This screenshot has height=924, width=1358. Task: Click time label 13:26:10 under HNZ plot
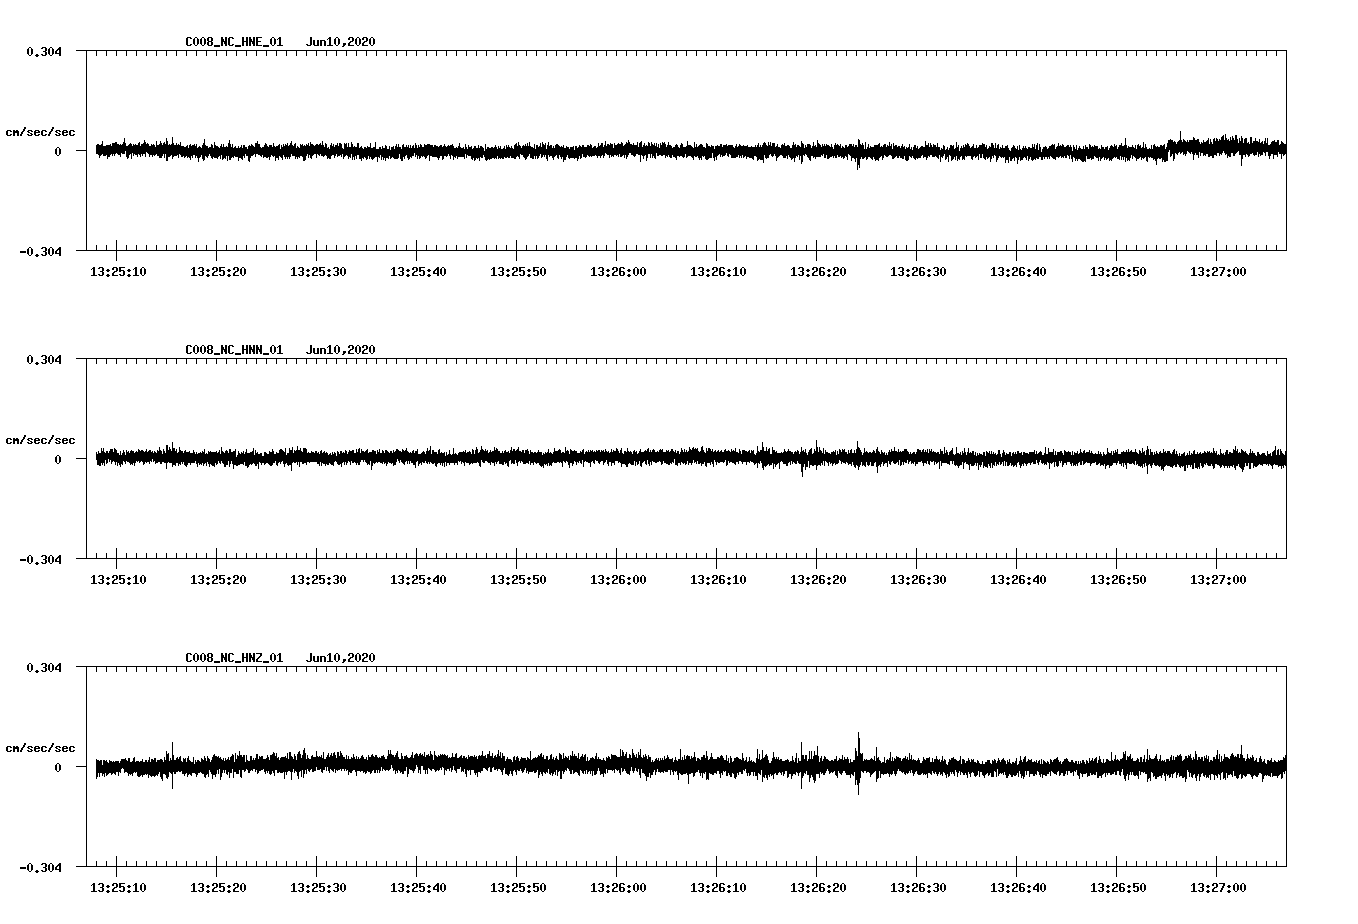pyautogui.click(x=718, y=887)
